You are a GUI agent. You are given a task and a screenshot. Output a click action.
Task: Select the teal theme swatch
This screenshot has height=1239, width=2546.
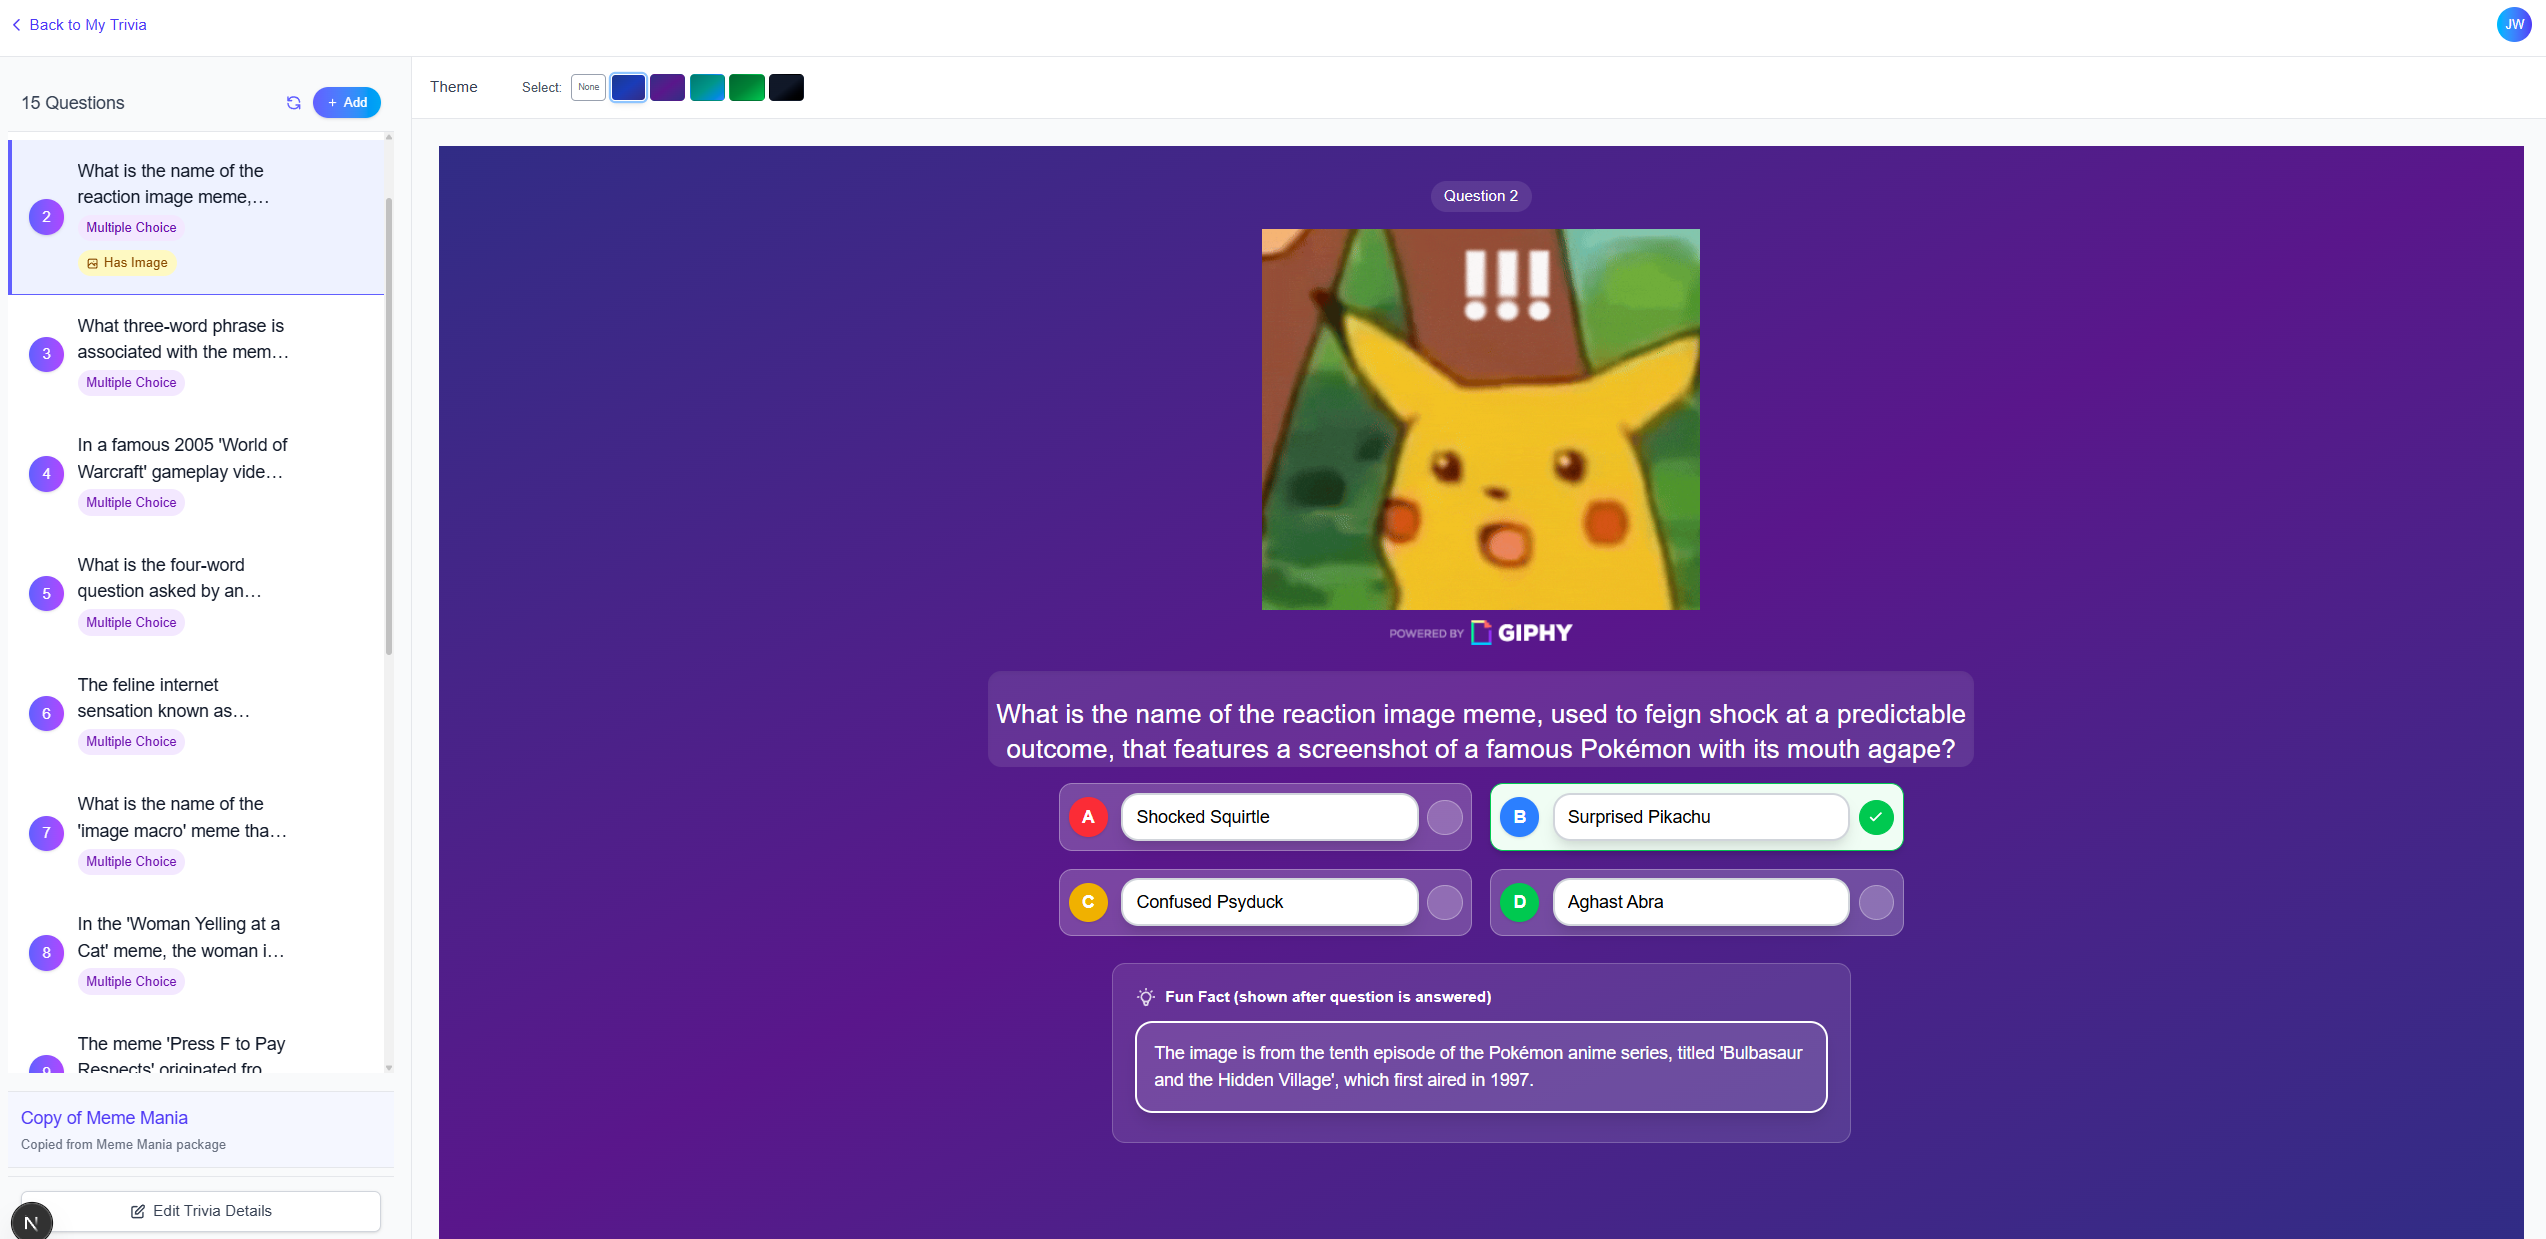click(707, 87)
